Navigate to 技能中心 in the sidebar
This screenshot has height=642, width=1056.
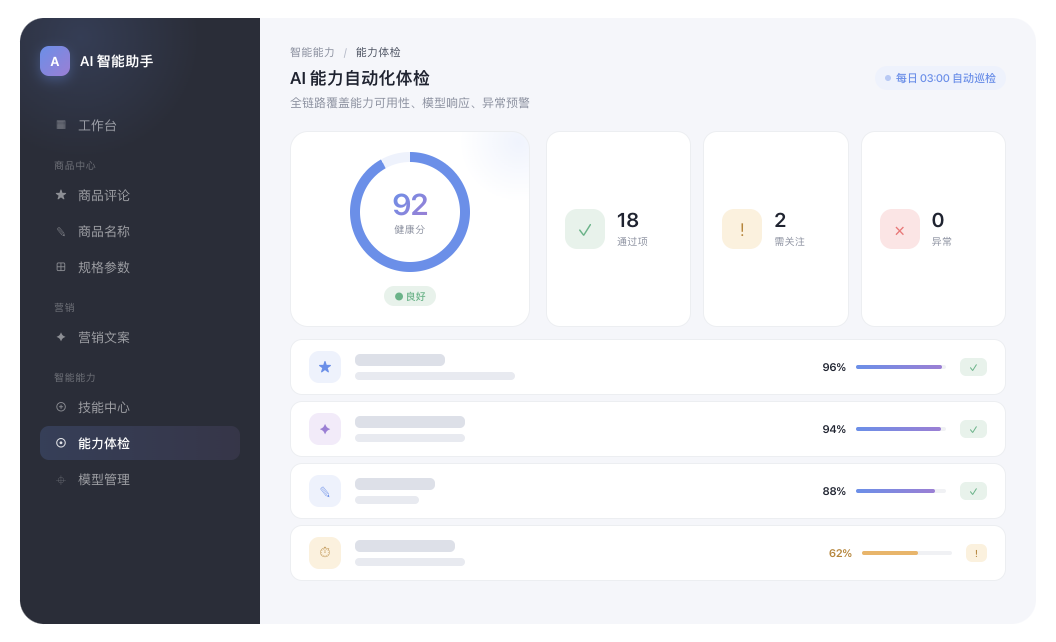[140, 408]
